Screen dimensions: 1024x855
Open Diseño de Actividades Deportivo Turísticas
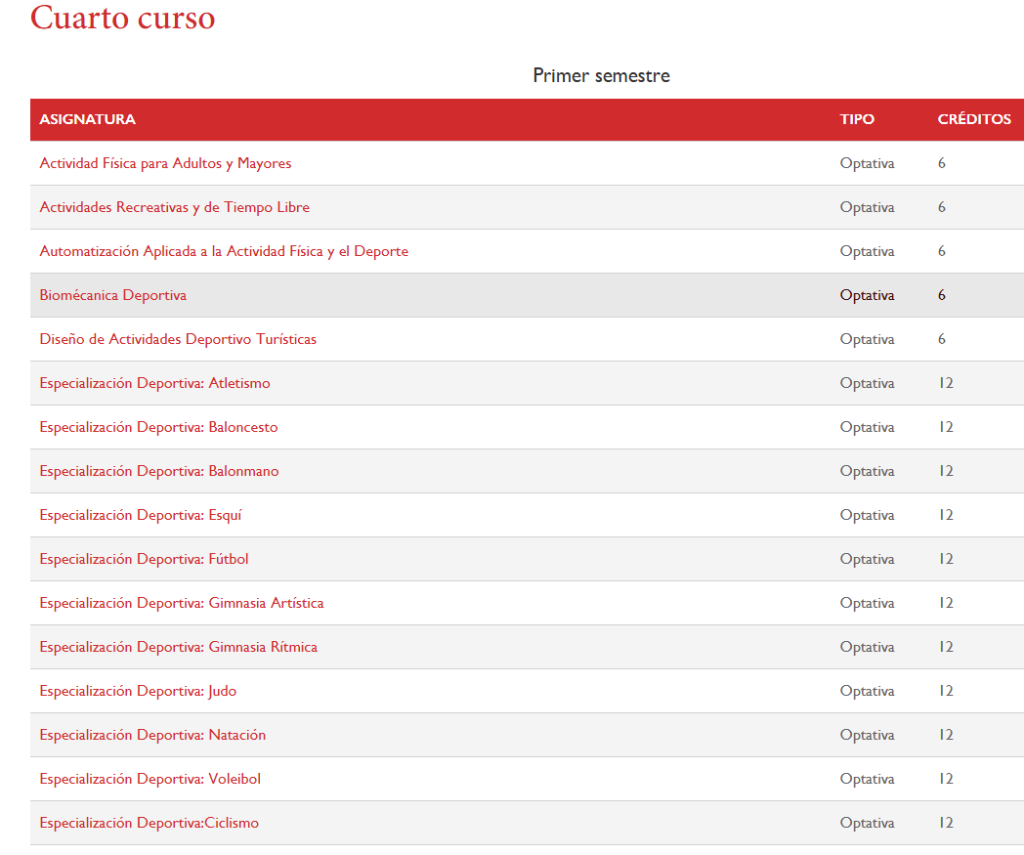pyautogui.click(x=178, y=339)
